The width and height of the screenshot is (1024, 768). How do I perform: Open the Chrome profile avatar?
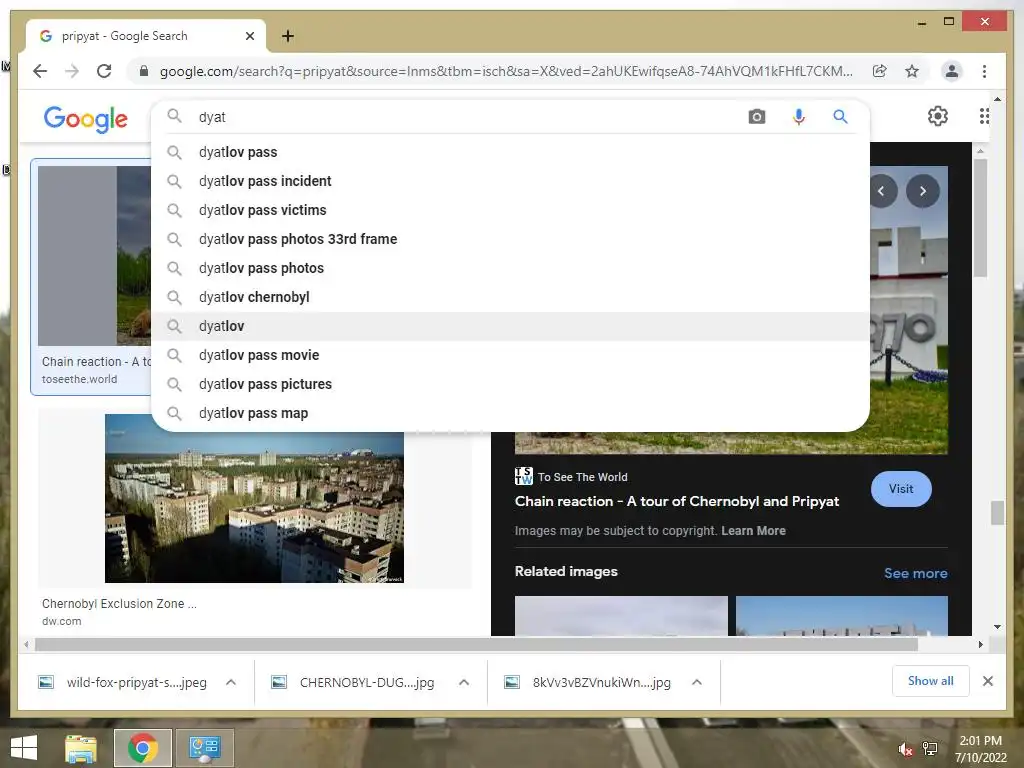coord(952,71)
